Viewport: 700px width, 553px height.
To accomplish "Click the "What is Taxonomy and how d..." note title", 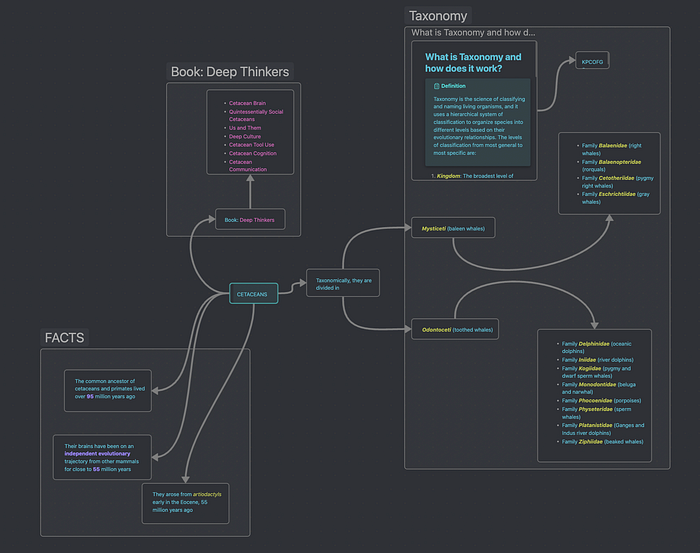I will tap(474, 33).
